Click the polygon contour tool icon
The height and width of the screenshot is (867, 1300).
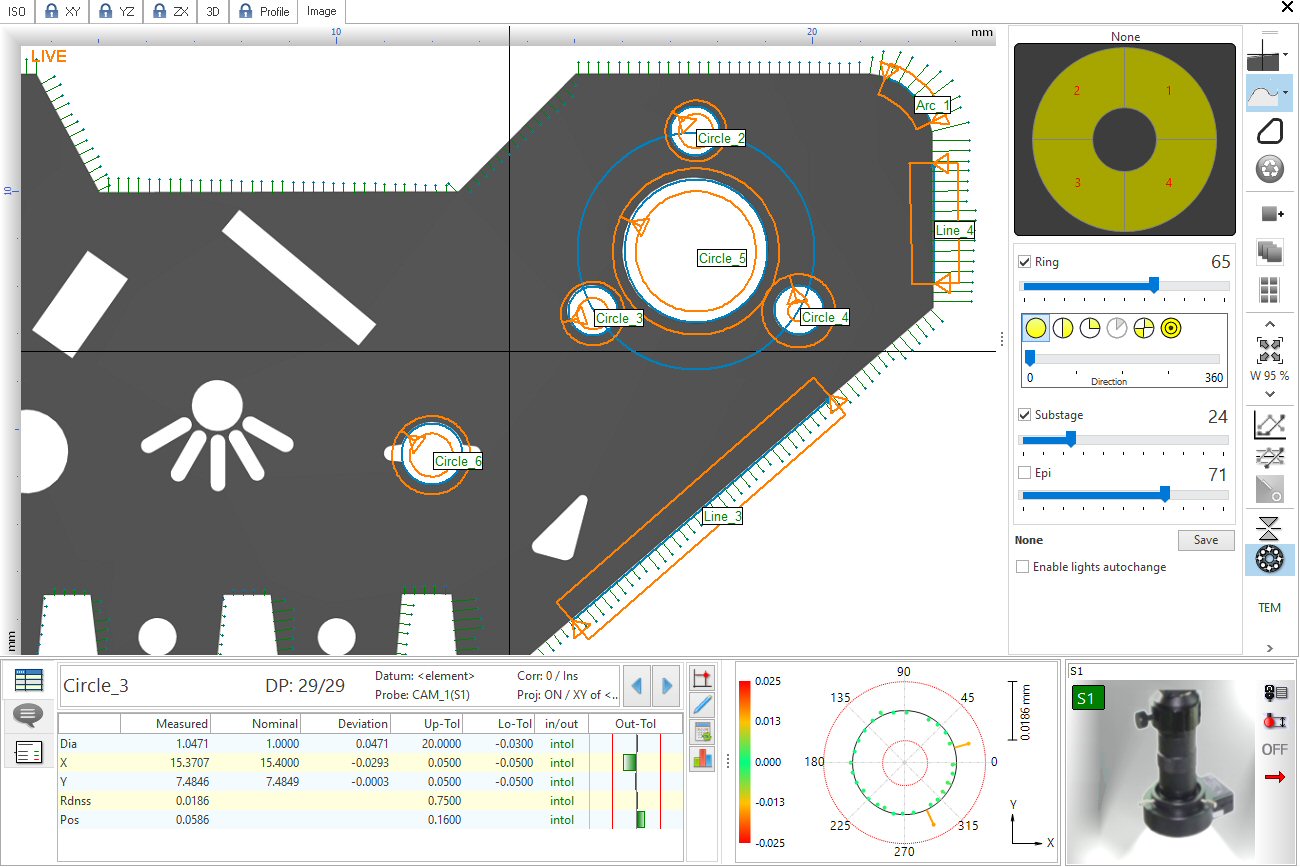click(1268, 131)
